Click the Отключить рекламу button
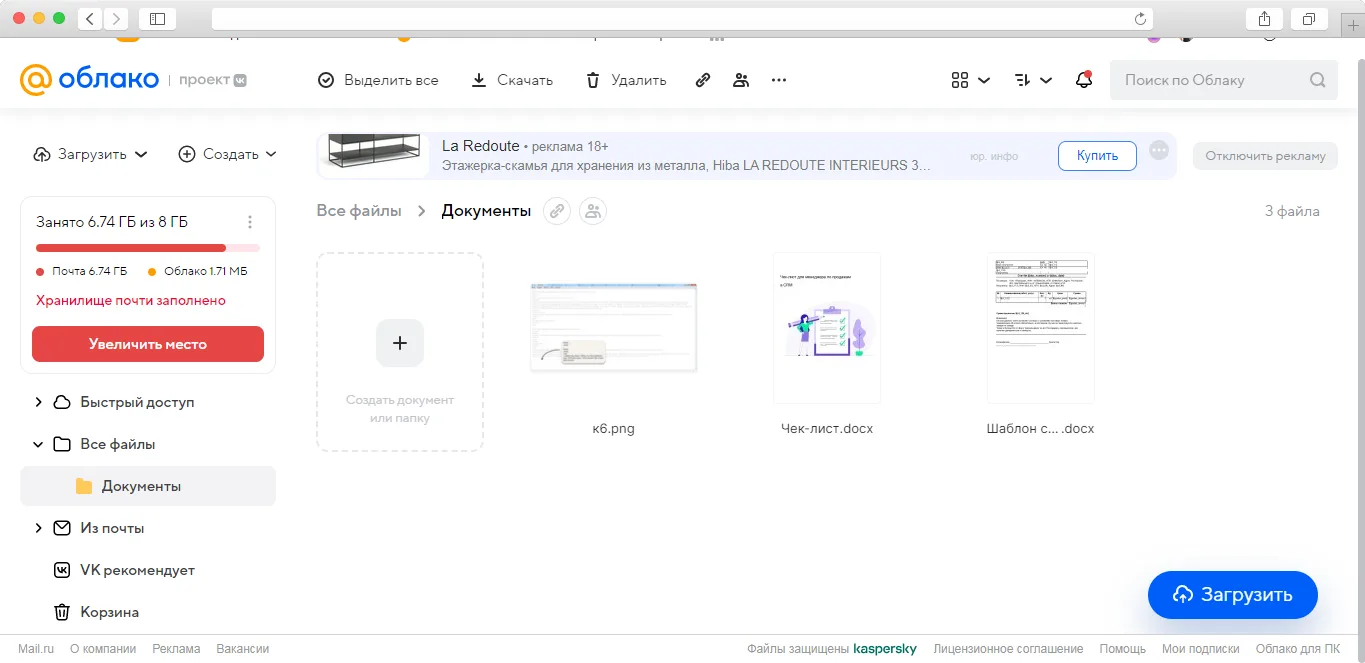Screen dimensions: 1365x663 click(x=1265, y=156)
